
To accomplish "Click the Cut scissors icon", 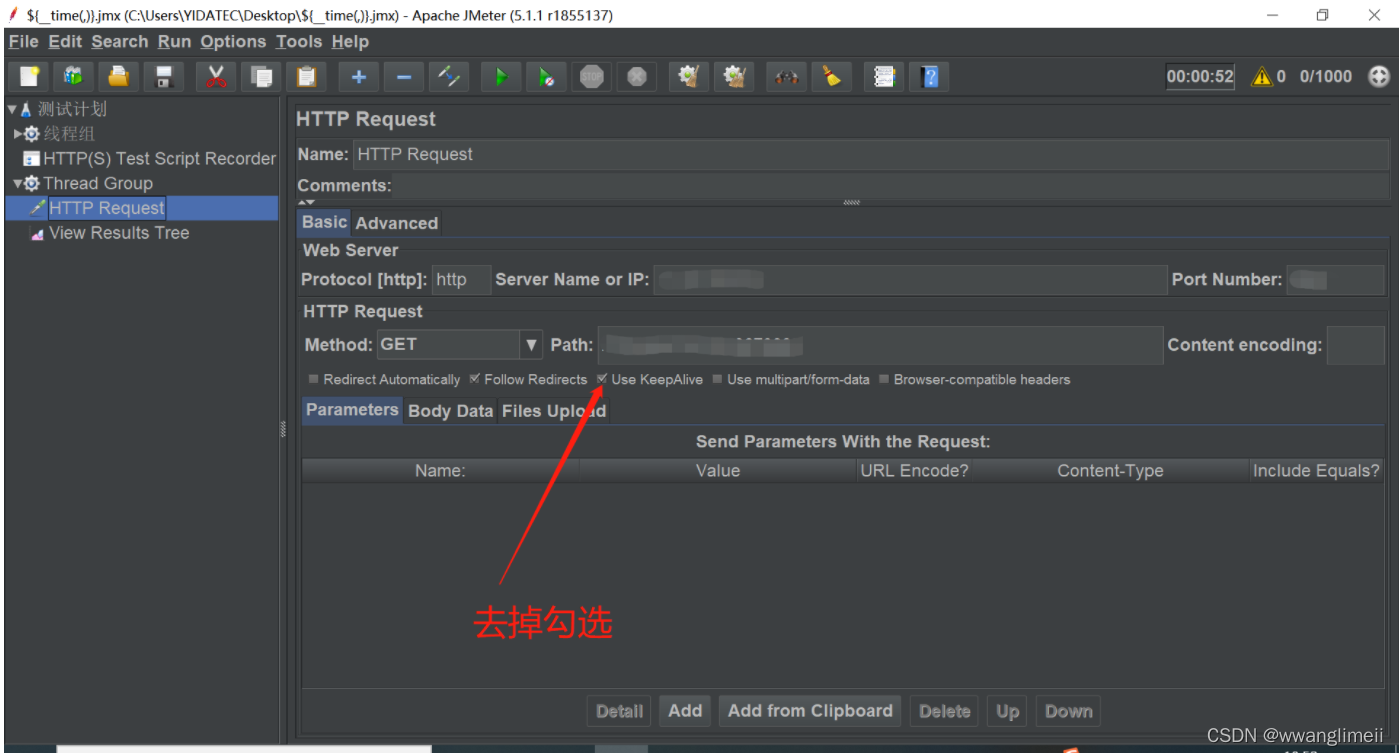I will [215, 76].
